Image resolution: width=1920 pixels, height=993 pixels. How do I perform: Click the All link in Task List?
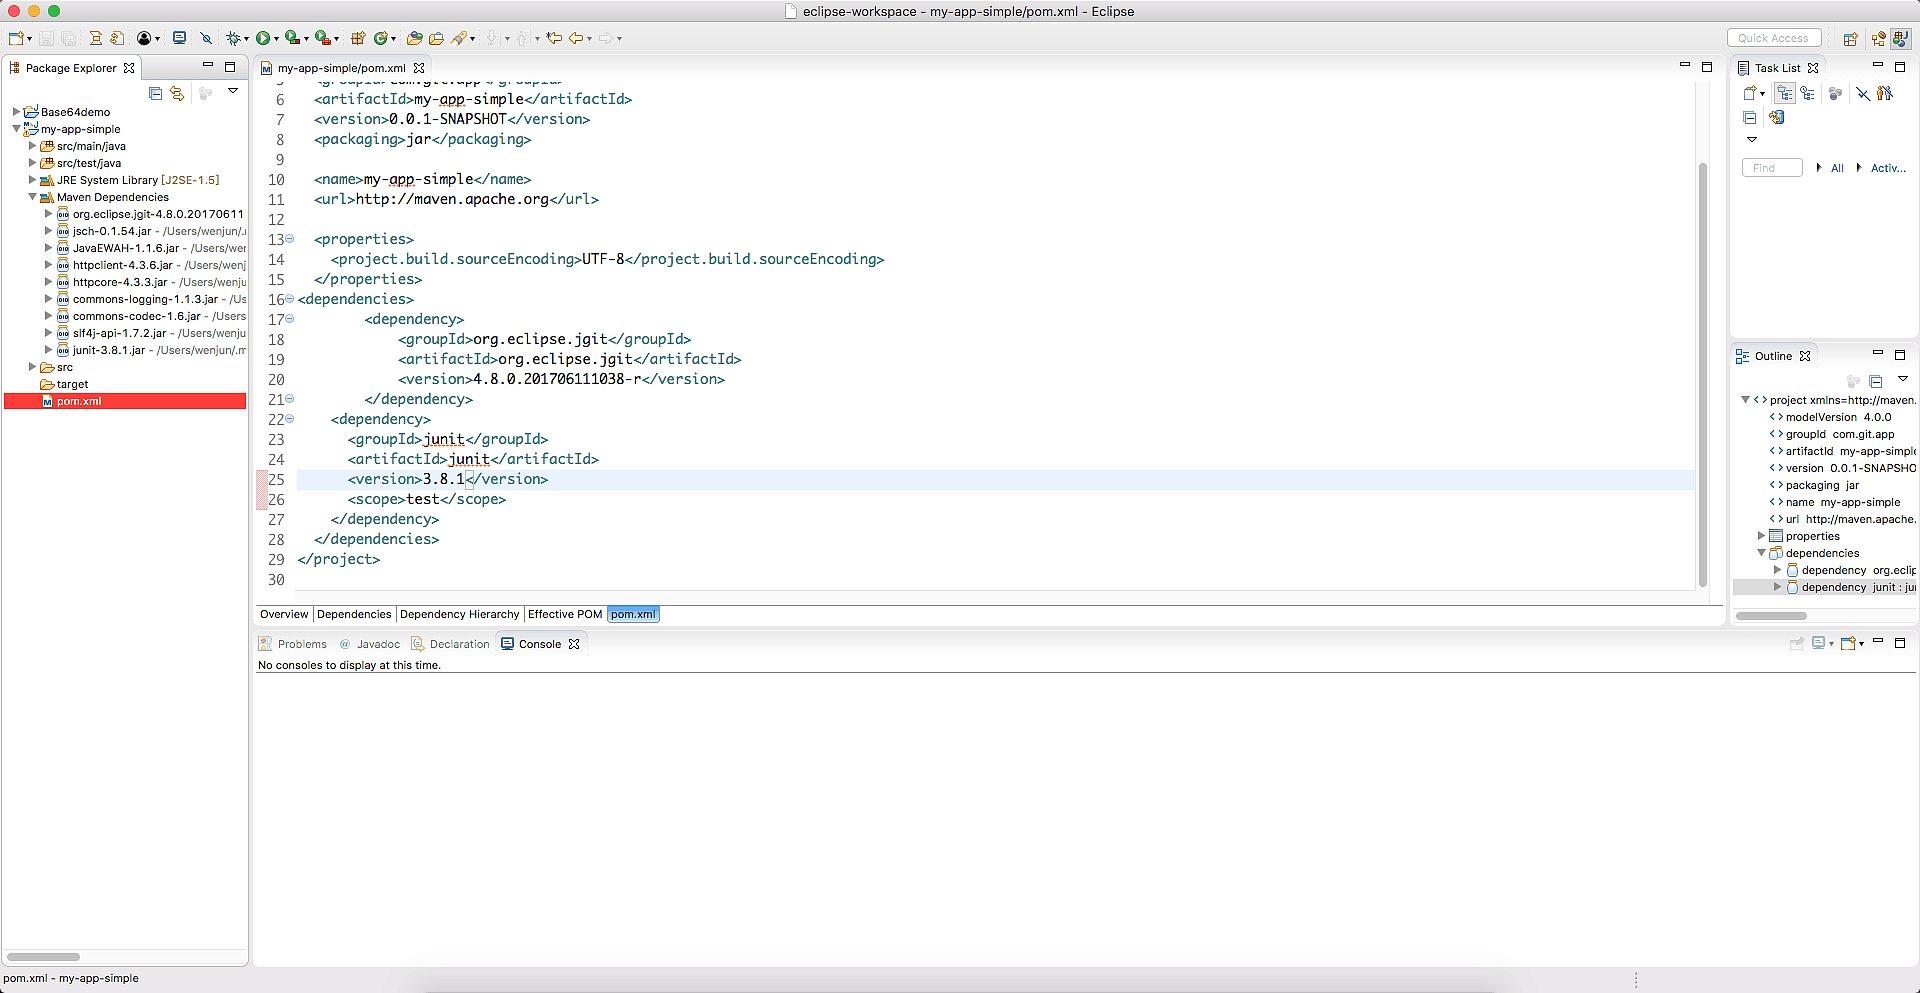click(1837, 168)
